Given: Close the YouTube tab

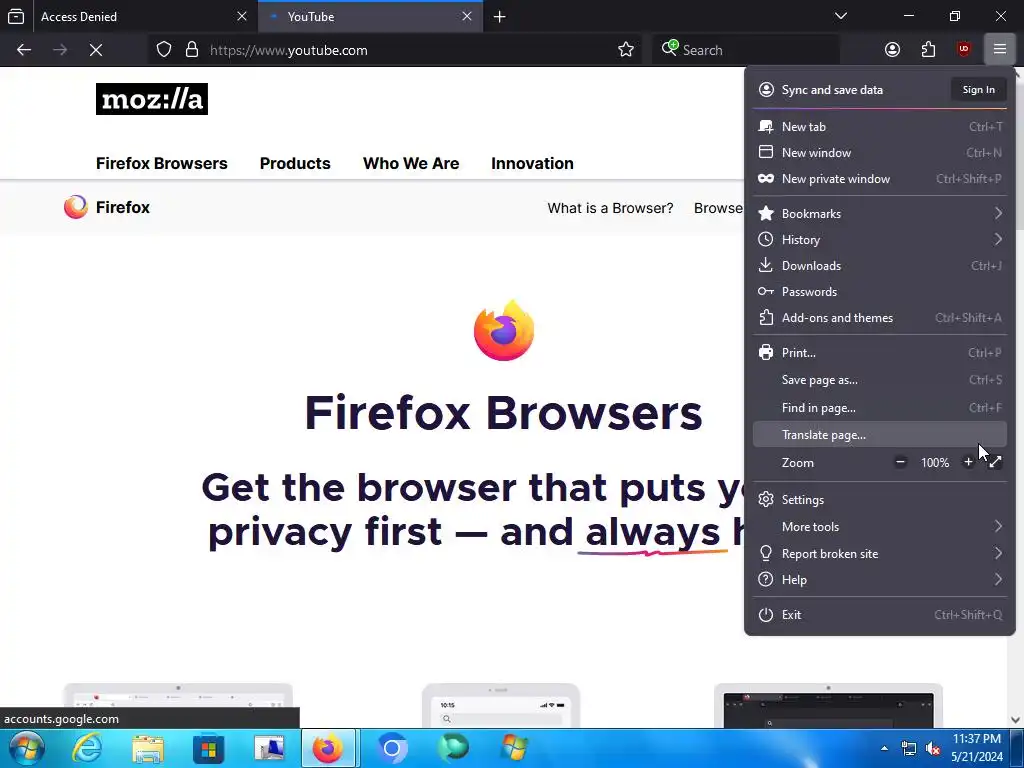Looking at the screenshot, I should point(467,16).
